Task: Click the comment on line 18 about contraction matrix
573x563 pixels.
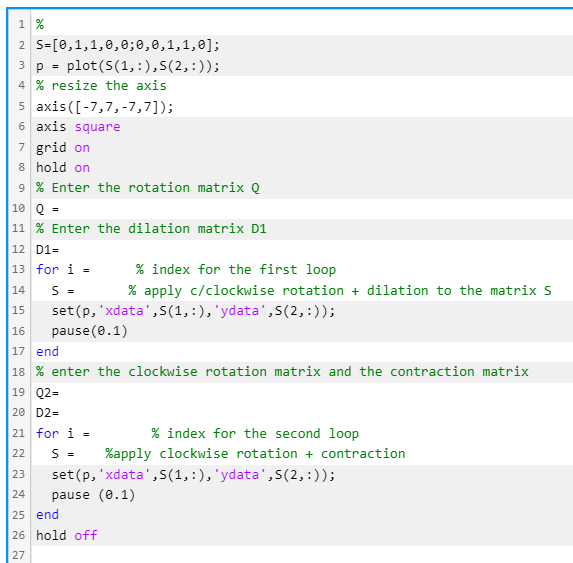Action: click(282, 372)
